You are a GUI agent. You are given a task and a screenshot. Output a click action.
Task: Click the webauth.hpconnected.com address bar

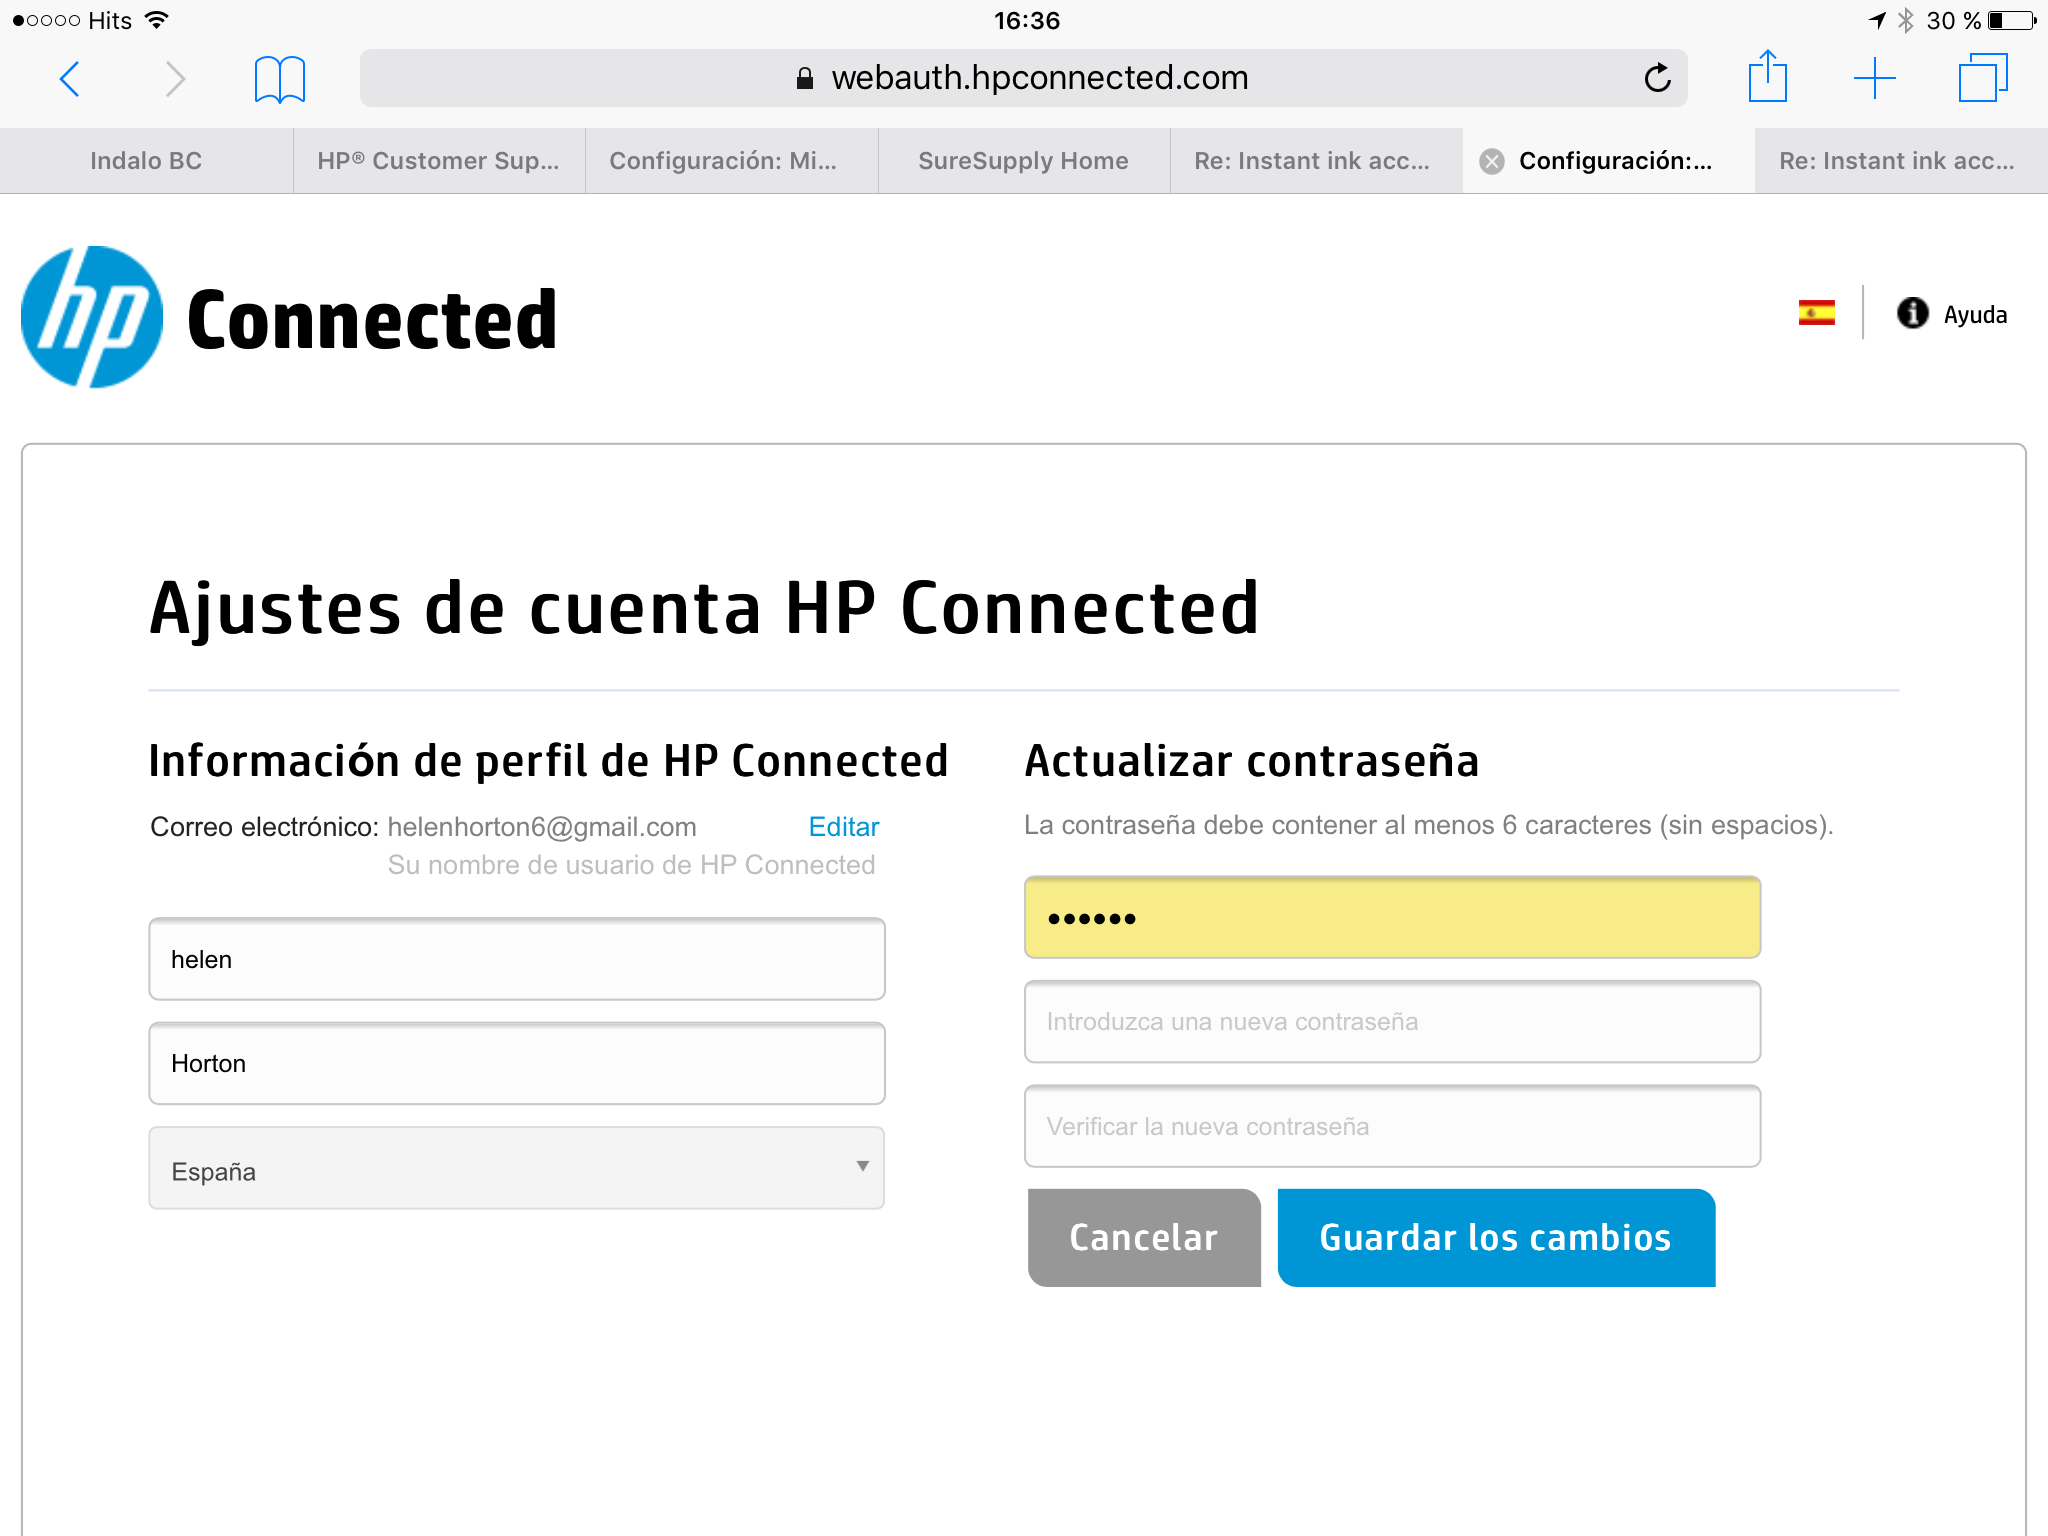[1024, 77]
